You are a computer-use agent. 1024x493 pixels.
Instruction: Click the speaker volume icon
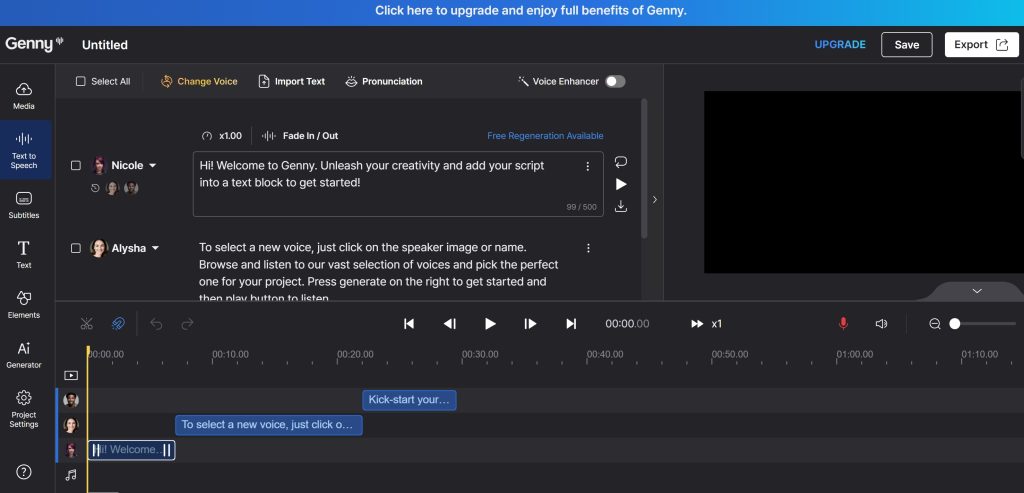click(x=881, y=323)
